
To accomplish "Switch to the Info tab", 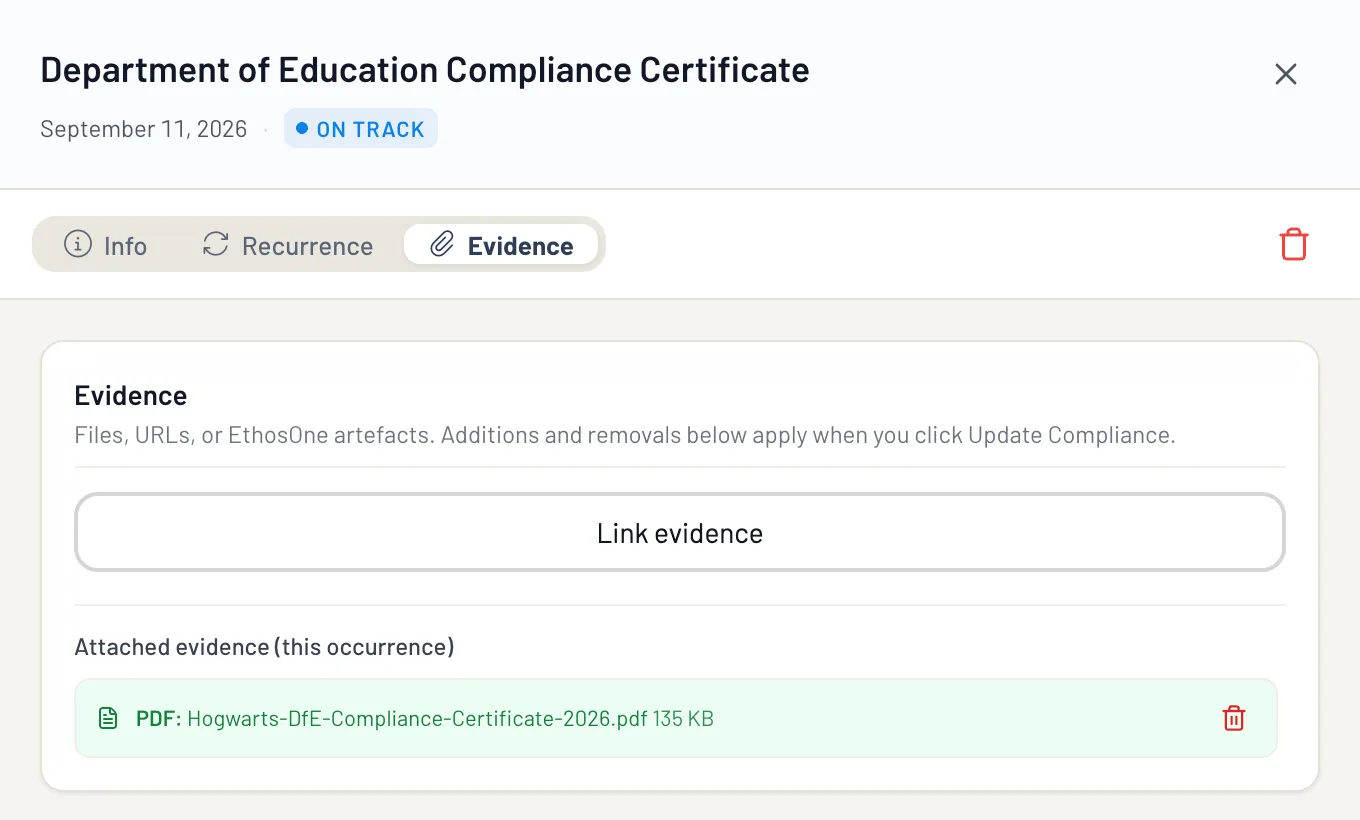I will coord(106,245).
